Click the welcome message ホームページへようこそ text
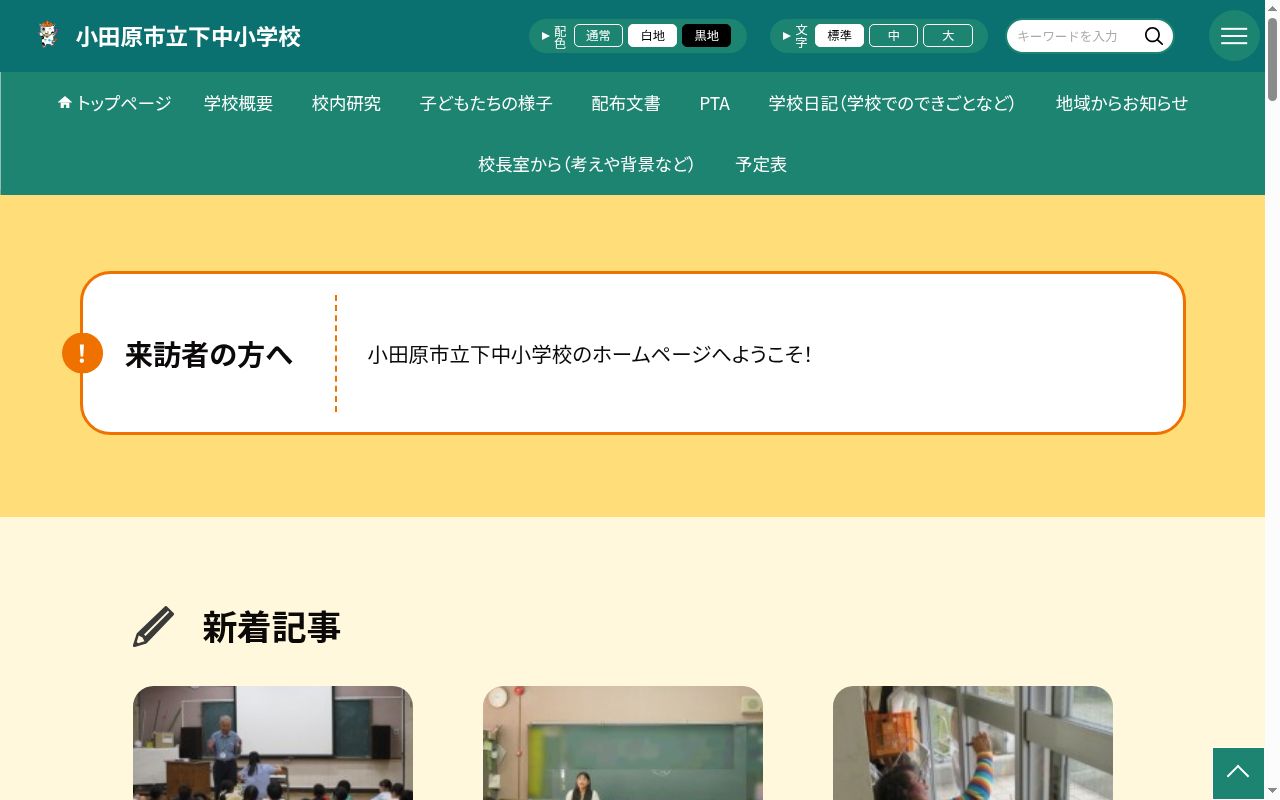Image resolution: width=1280 pixels, height=800 pixels. 589,354
